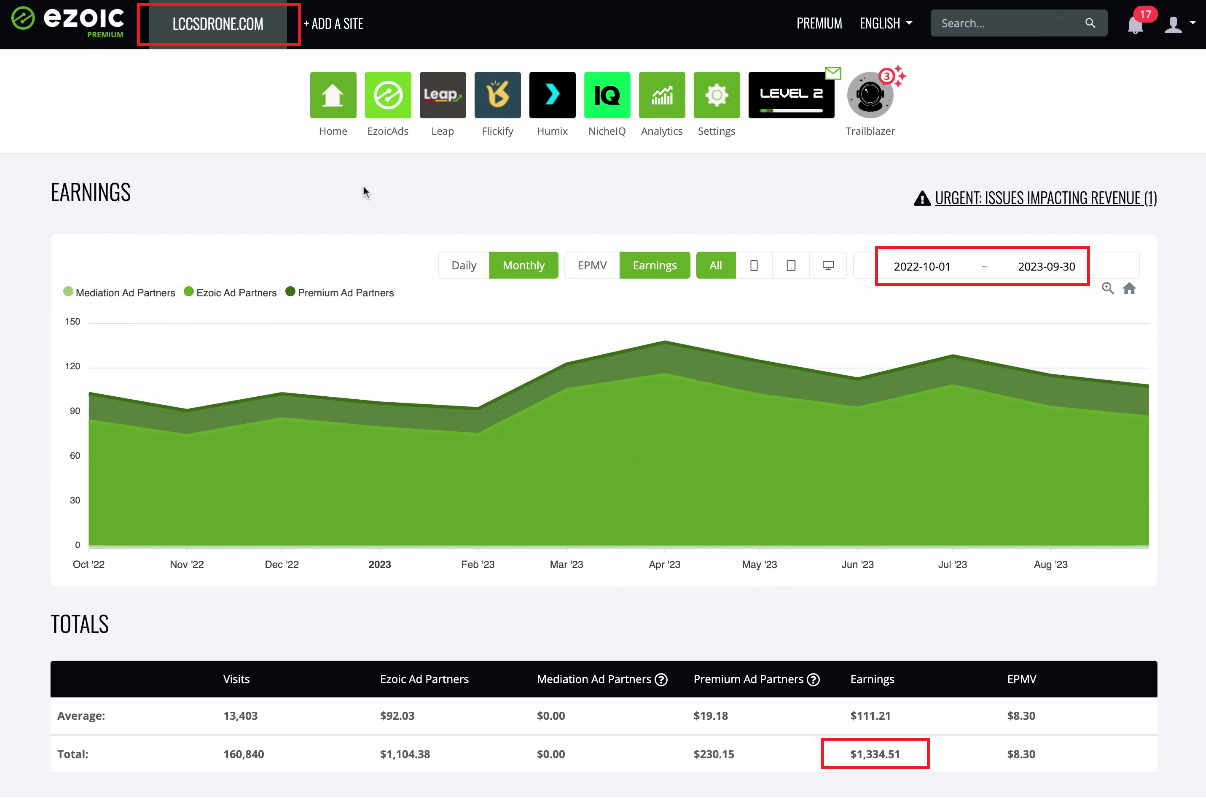Click the Ezoic logo
The height and width of the screenshot is (798, 1206).
point(68,22)
